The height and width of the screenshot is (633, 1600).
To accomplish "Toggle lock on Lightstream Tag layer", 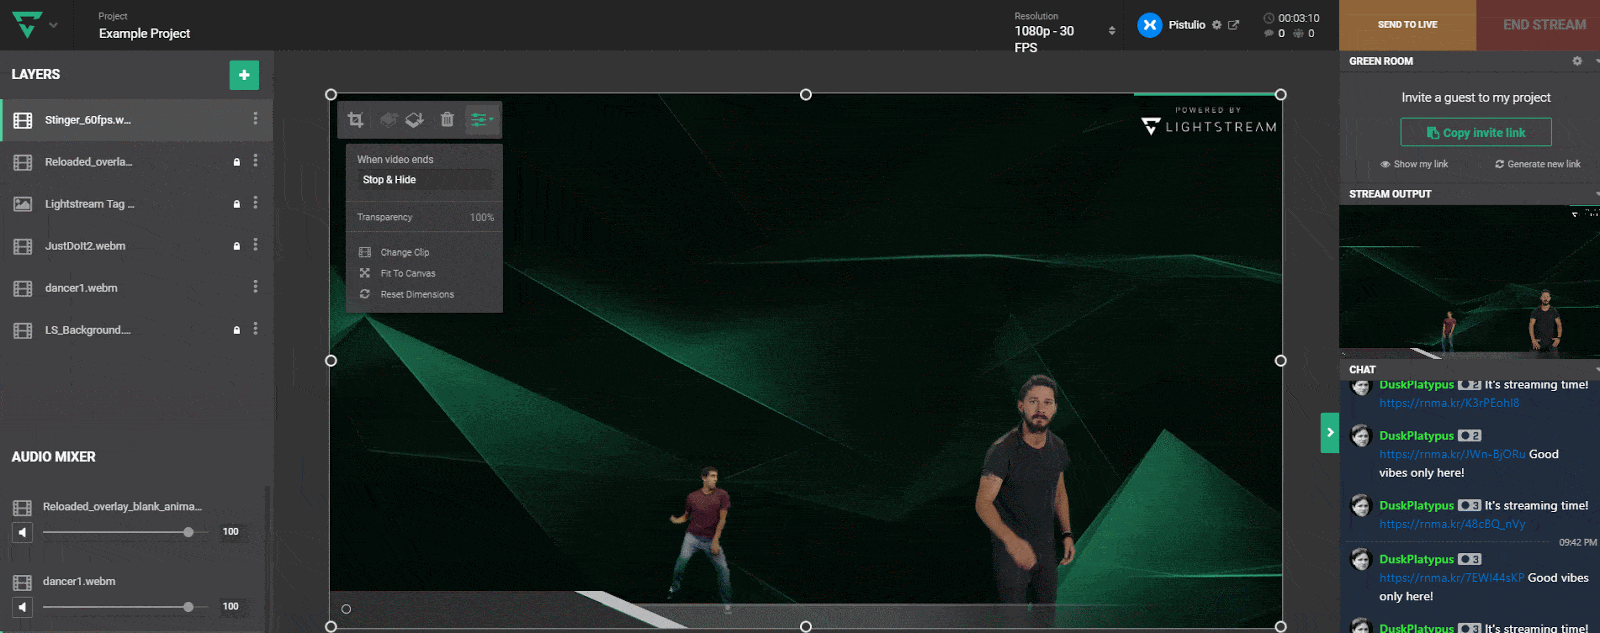I will tap(237, 204).
